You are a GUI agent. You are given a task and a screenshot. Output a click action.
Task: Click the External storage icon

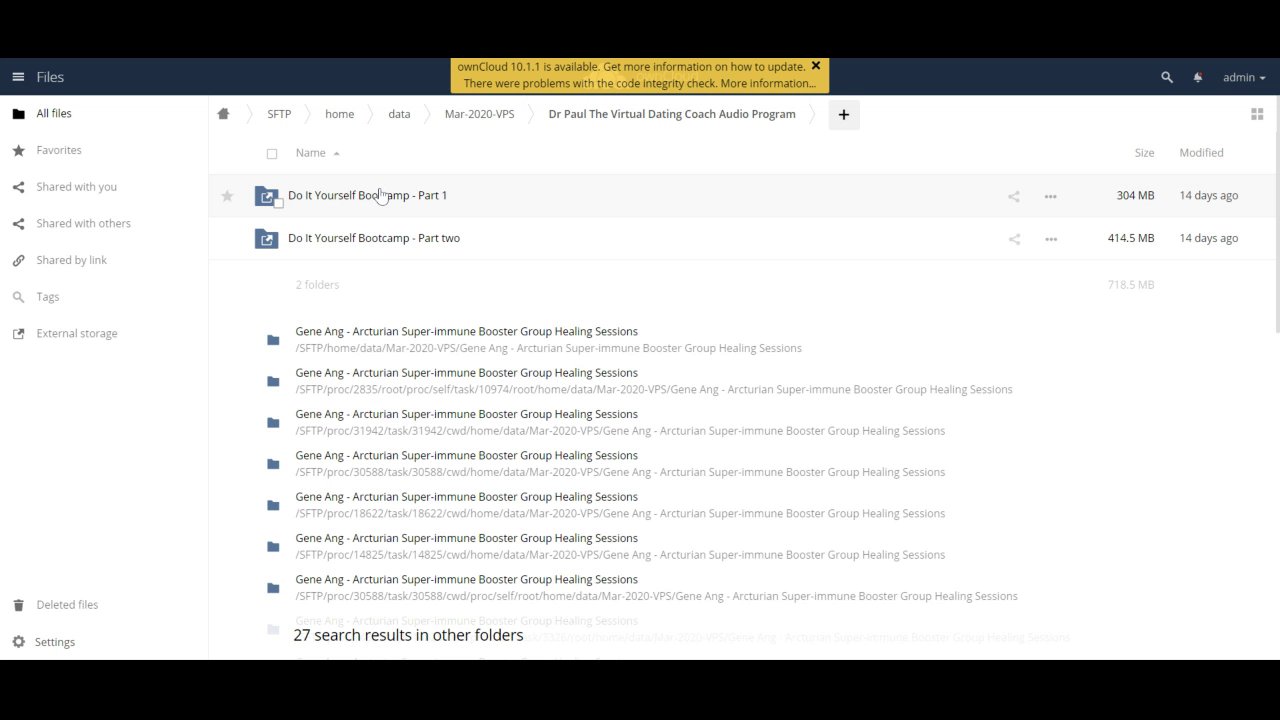point(18,333)
